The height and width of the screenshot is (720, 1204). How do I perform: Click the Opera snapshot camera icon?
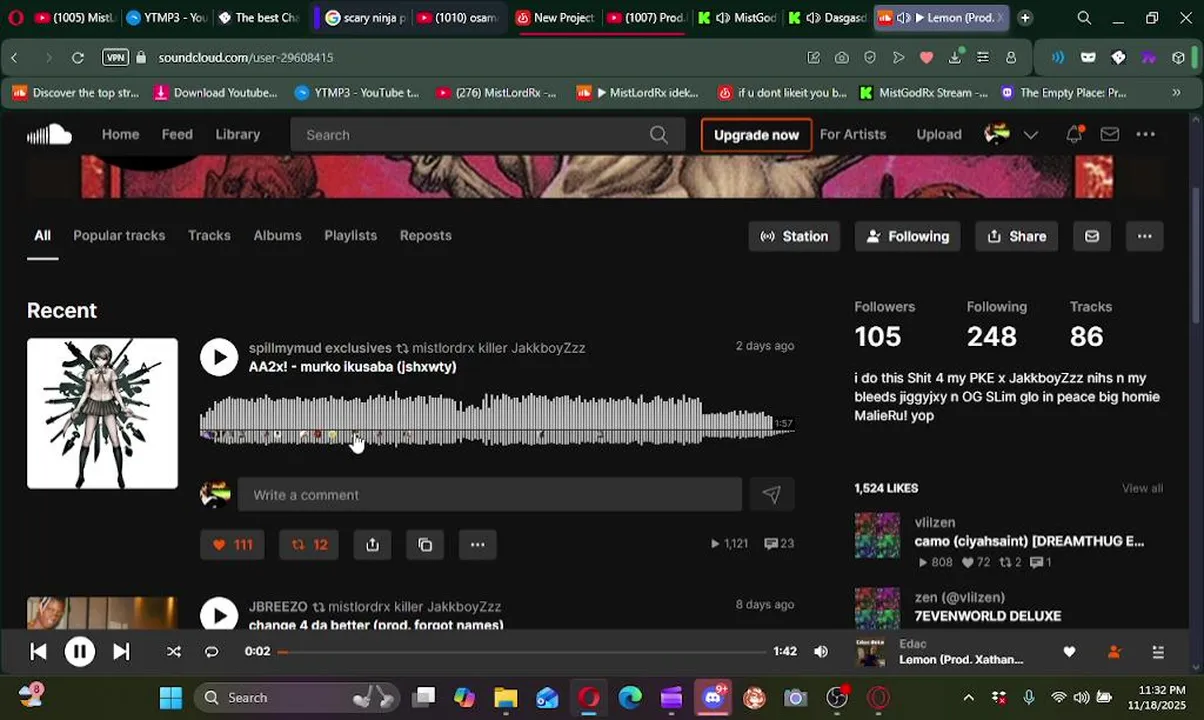point(842,58)
